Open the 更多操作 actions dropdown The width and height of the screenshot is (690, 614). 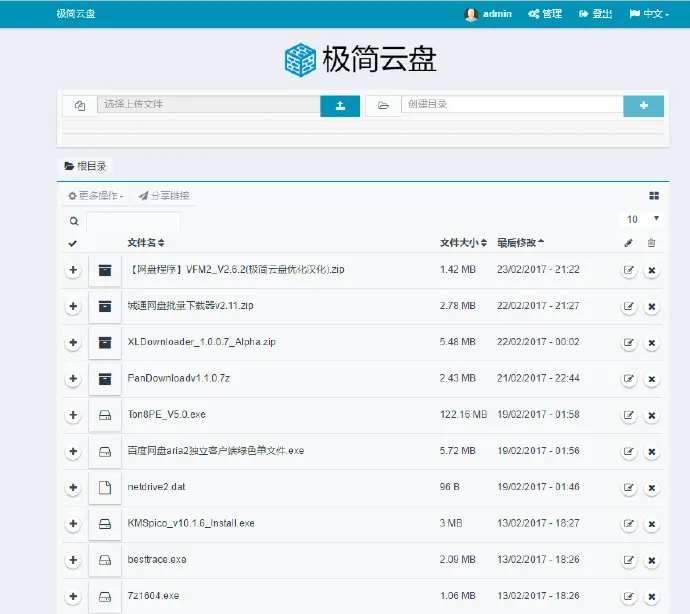[x=95, y=195]
